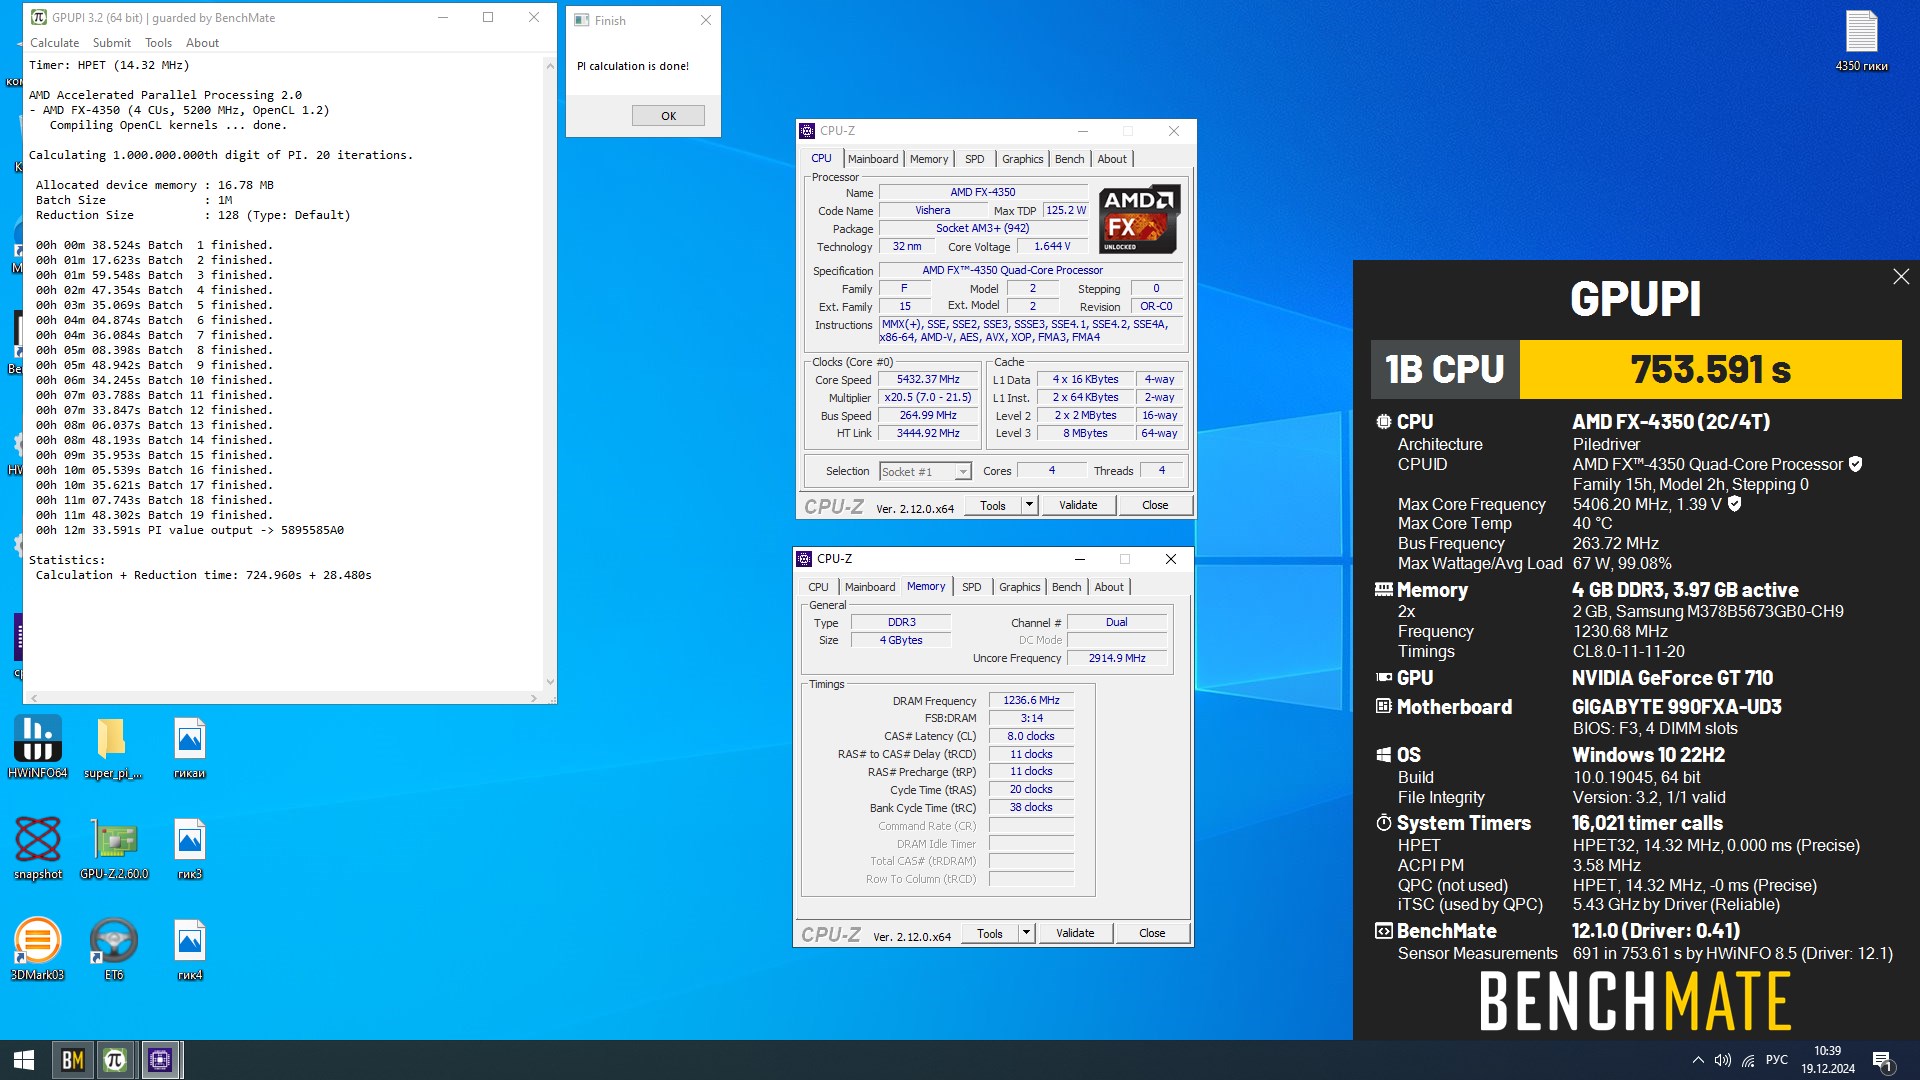1920x1080 pixels.
Task: Switch to CPU-Z in the taskbar
Action: (160, 1060)
